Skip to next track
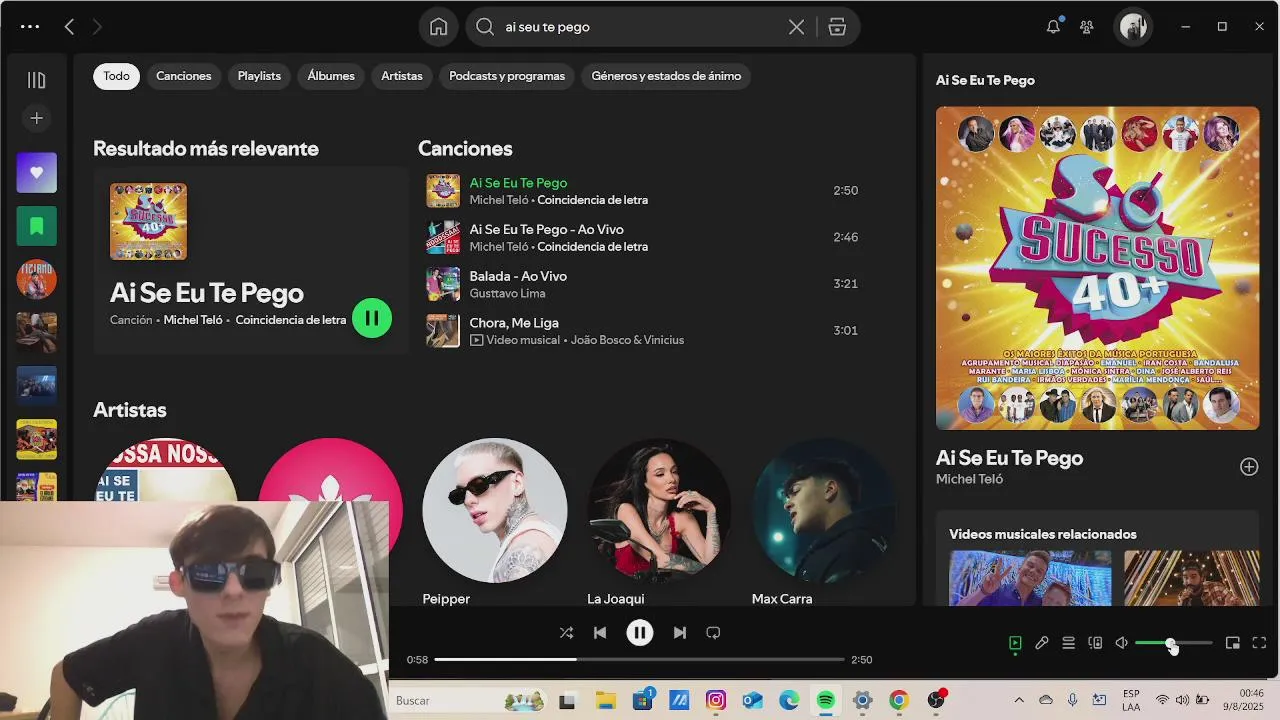 [x=680, y=632]
